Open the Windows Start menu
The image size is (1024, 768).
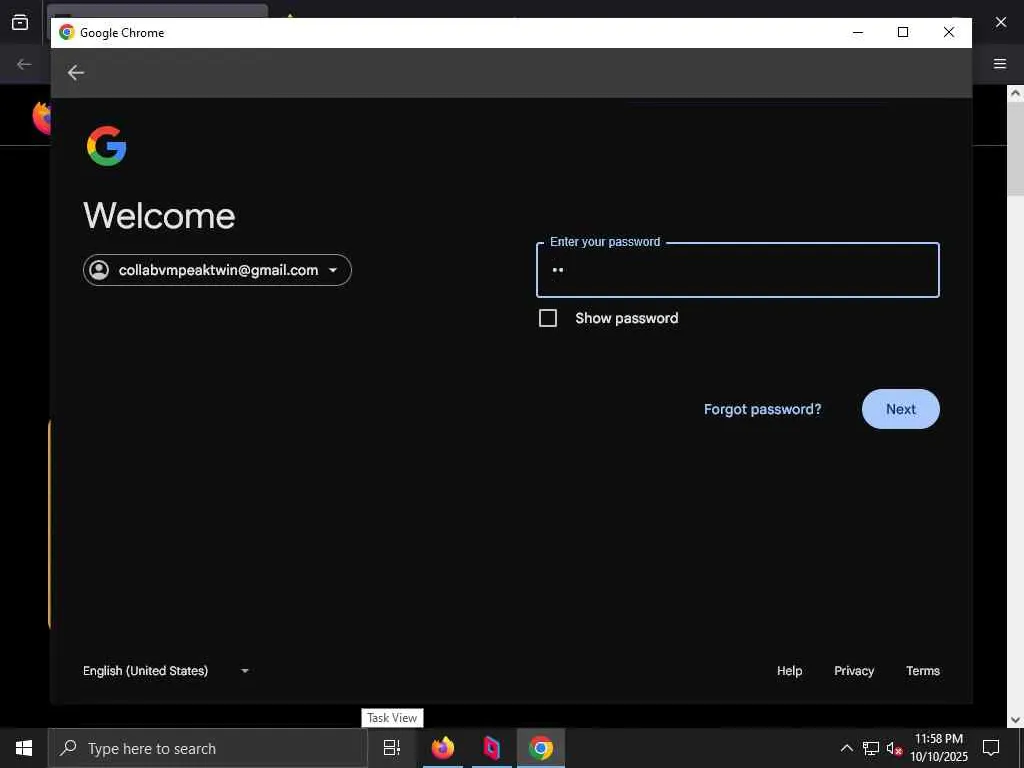point(24,748)
